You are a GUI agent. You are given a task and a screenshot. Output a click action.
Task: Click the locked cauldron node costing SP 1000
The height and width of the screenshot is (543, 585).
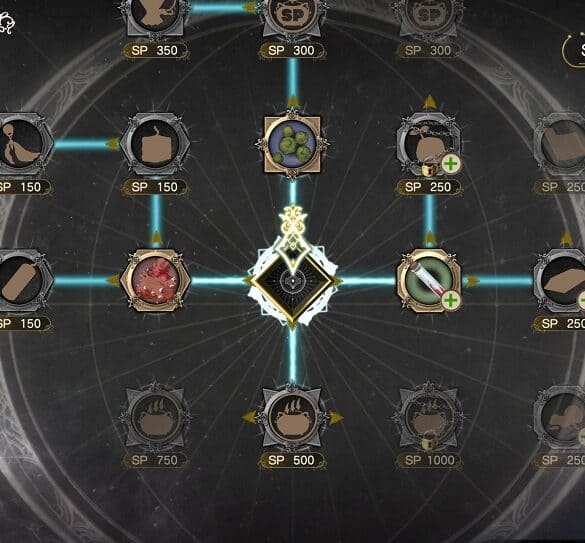coord(429,417)
